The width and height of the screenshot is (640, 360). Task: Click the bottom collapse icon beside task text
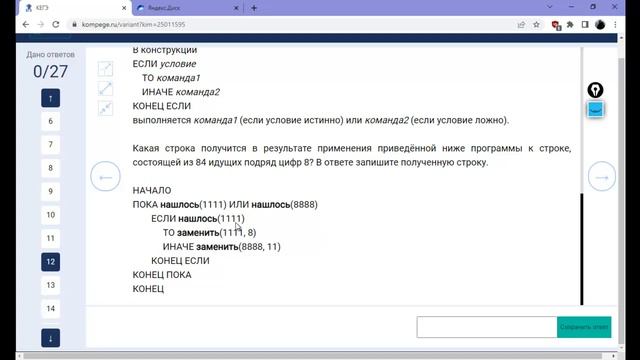(x=105, y=108)
